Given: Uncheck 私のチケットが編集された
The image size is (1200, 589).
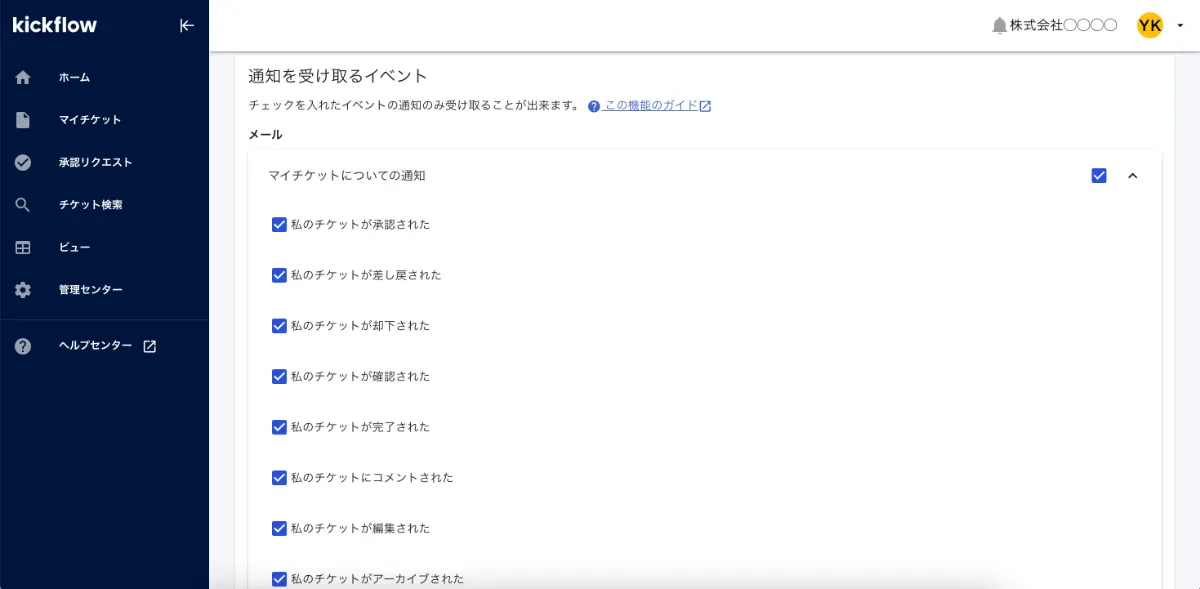Looking at the screenshot, I should tap(279, 528).
